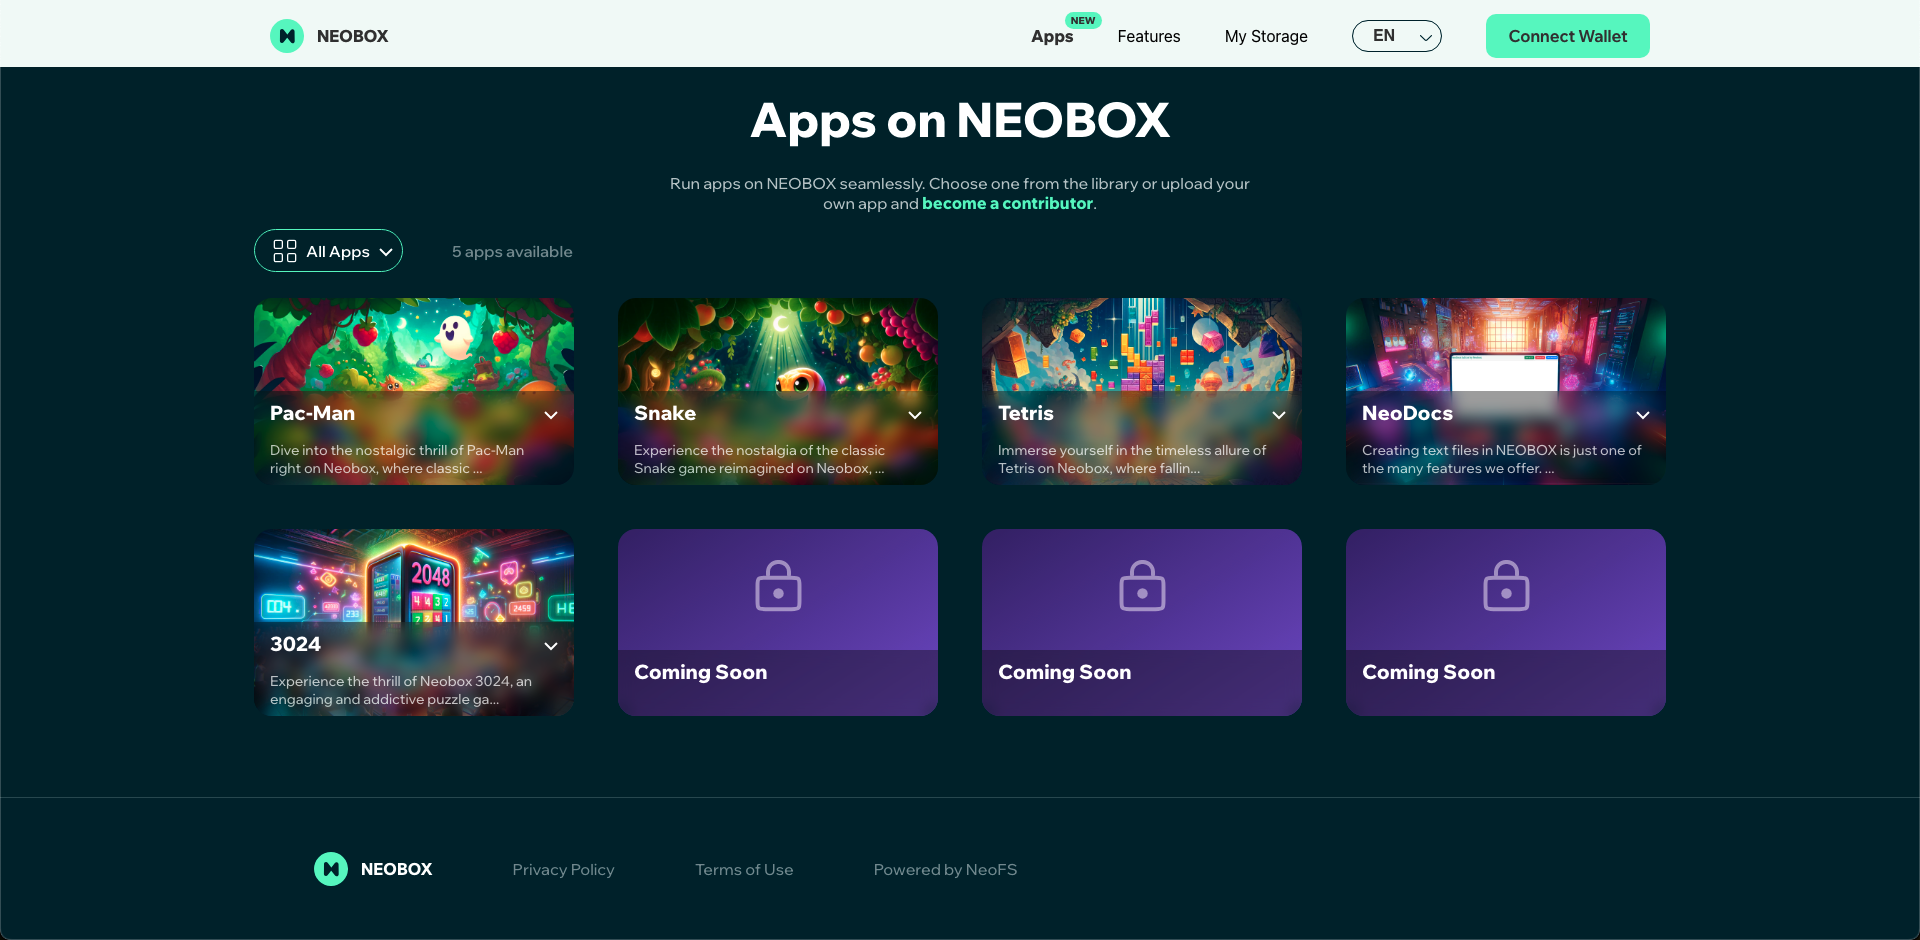Click the NEOBOX logo icon in header
Viewport: 1920px width, 940px height.
(x=287, y=36)
